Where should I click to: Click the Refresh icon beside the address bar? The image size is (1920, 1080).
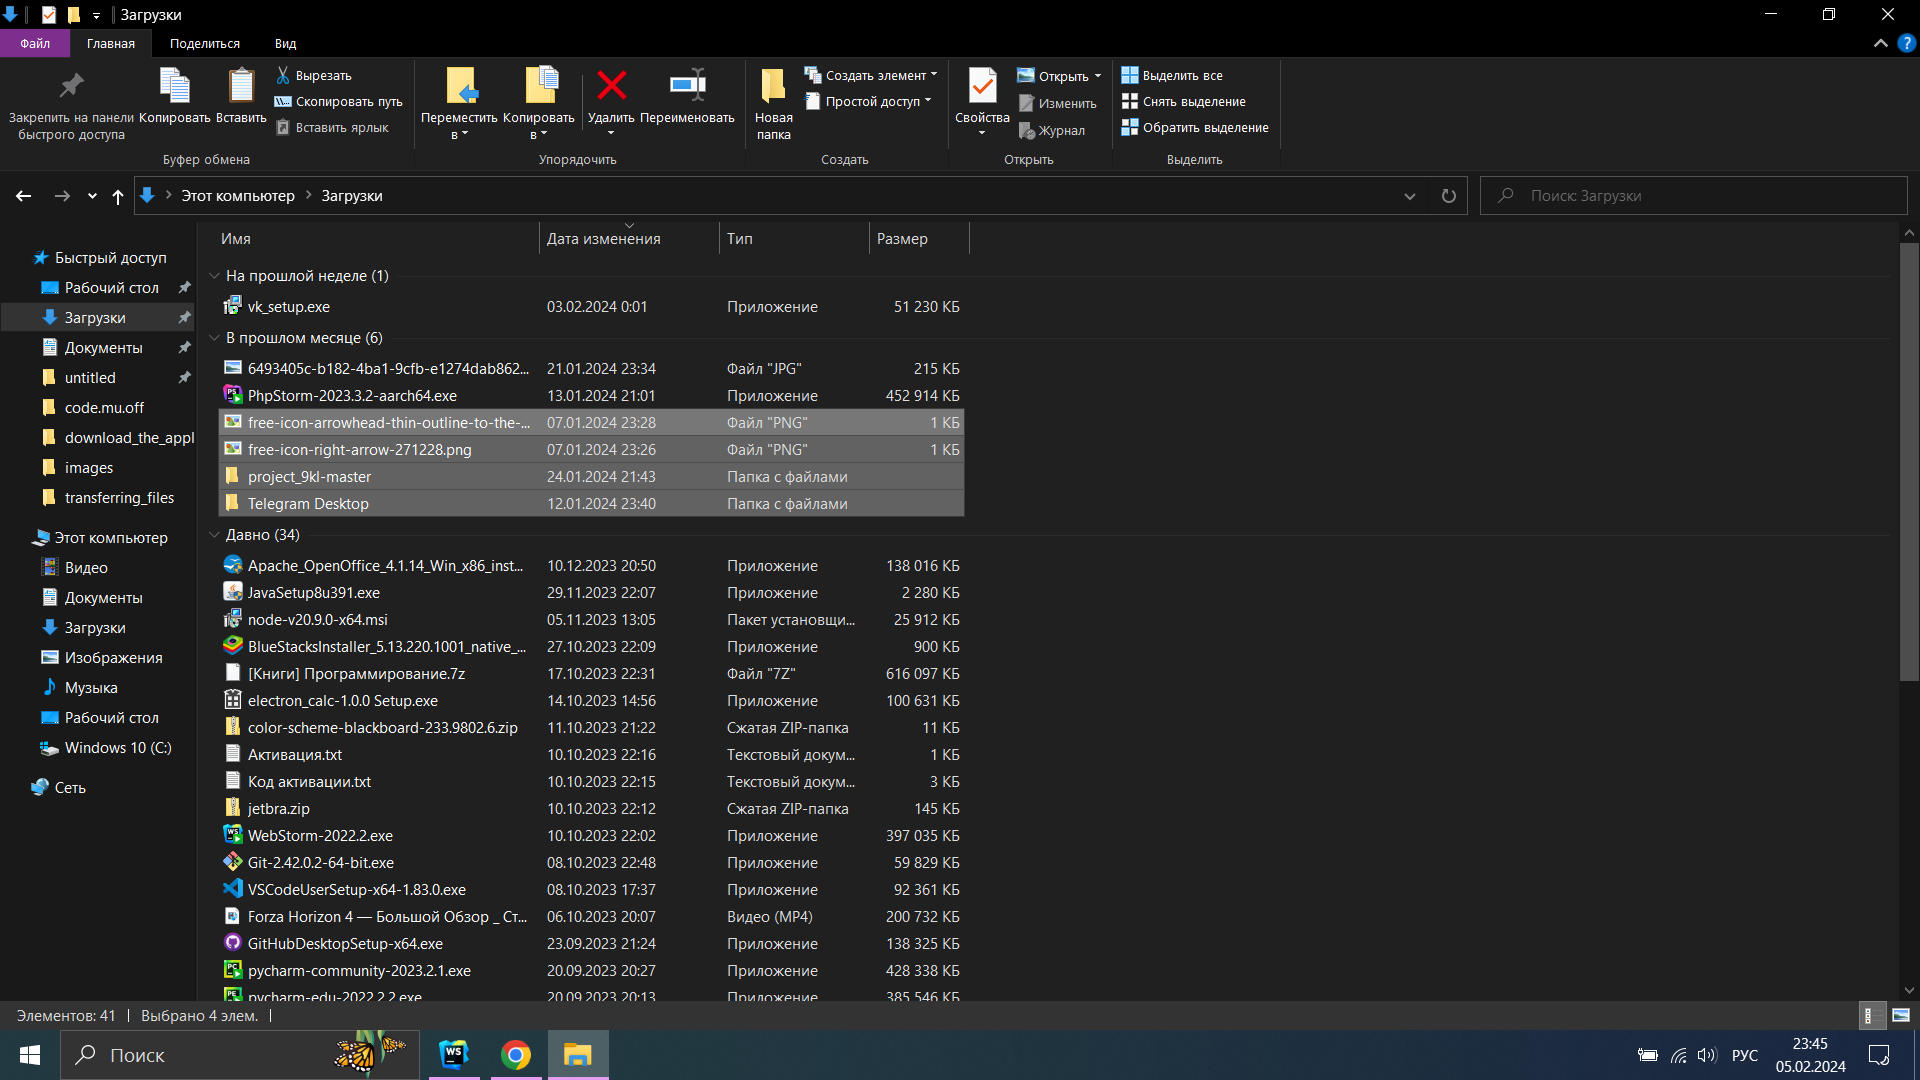point(1448,196)
